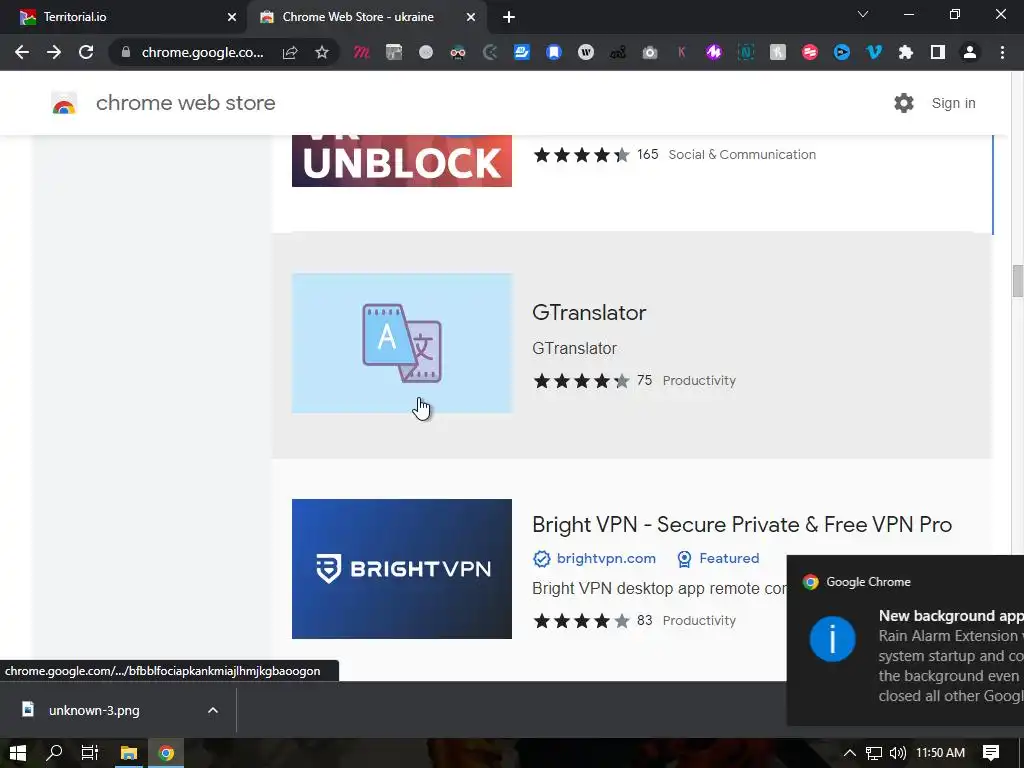
Task: Open the Vimeo extension icon
Action: point(874,52)
